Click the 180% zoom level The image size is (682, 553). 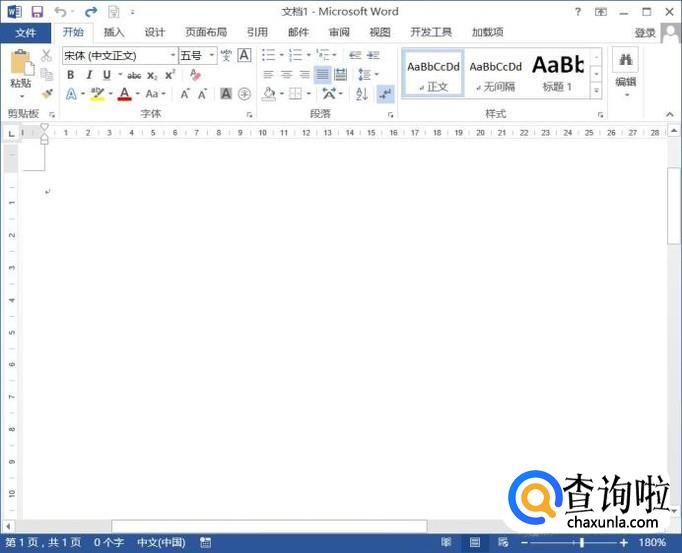pos(652,543)
